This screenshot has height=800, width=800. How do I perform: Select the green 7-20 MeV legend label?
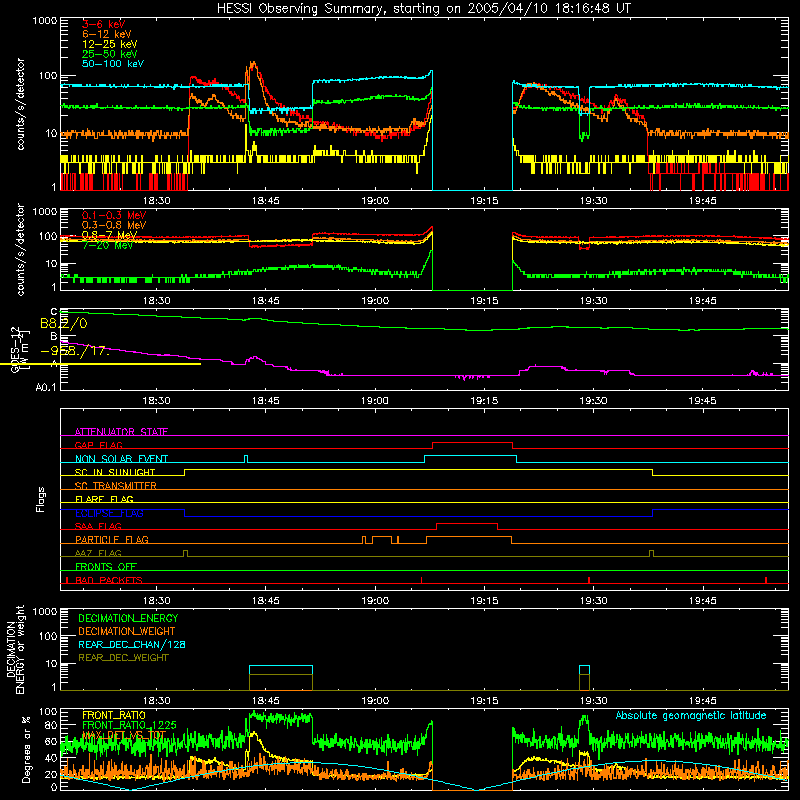[108, 245]
